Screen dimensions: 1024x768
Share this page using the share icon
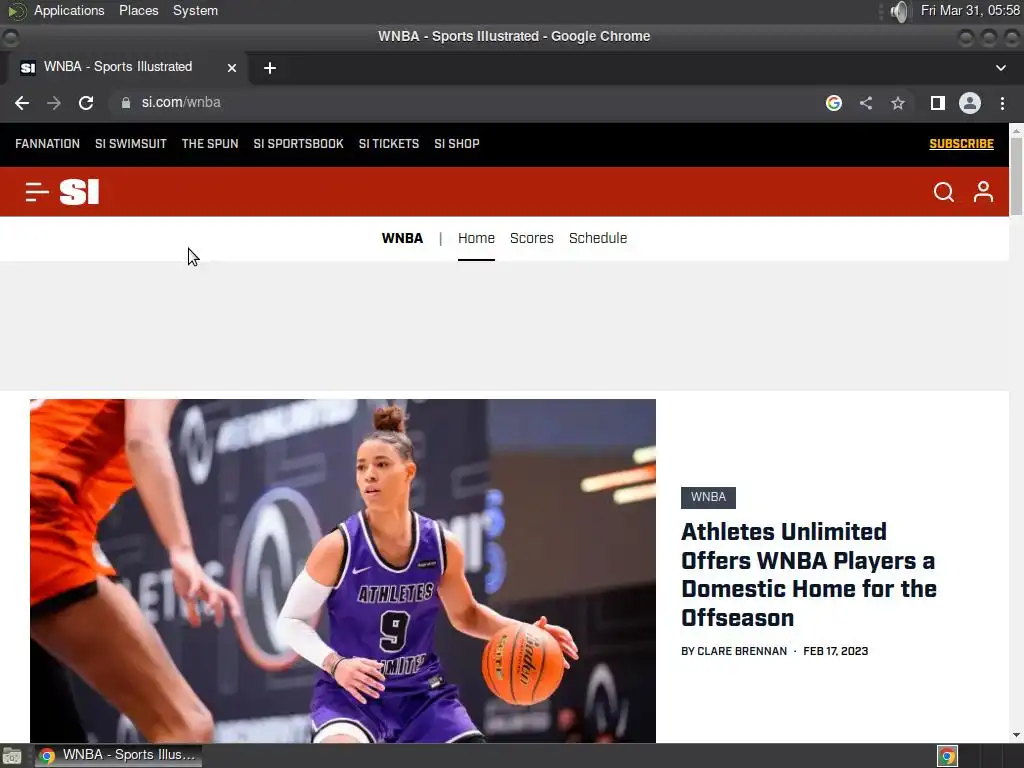click(x=866, y=103)
